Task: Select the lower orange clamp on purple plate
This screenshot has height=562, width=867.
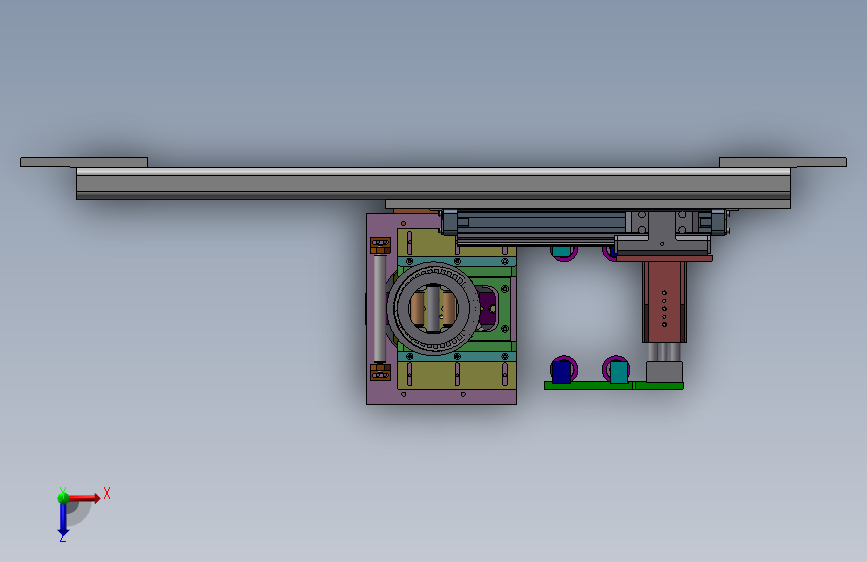Action: pos(380,372)
